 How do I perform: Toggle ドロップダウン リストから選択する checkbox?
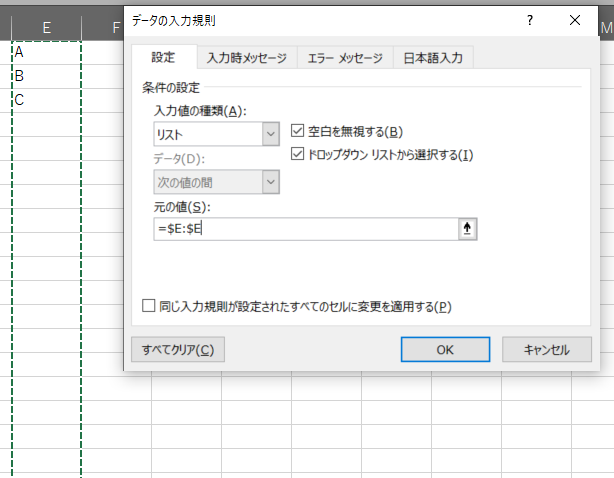coord(297,154)
